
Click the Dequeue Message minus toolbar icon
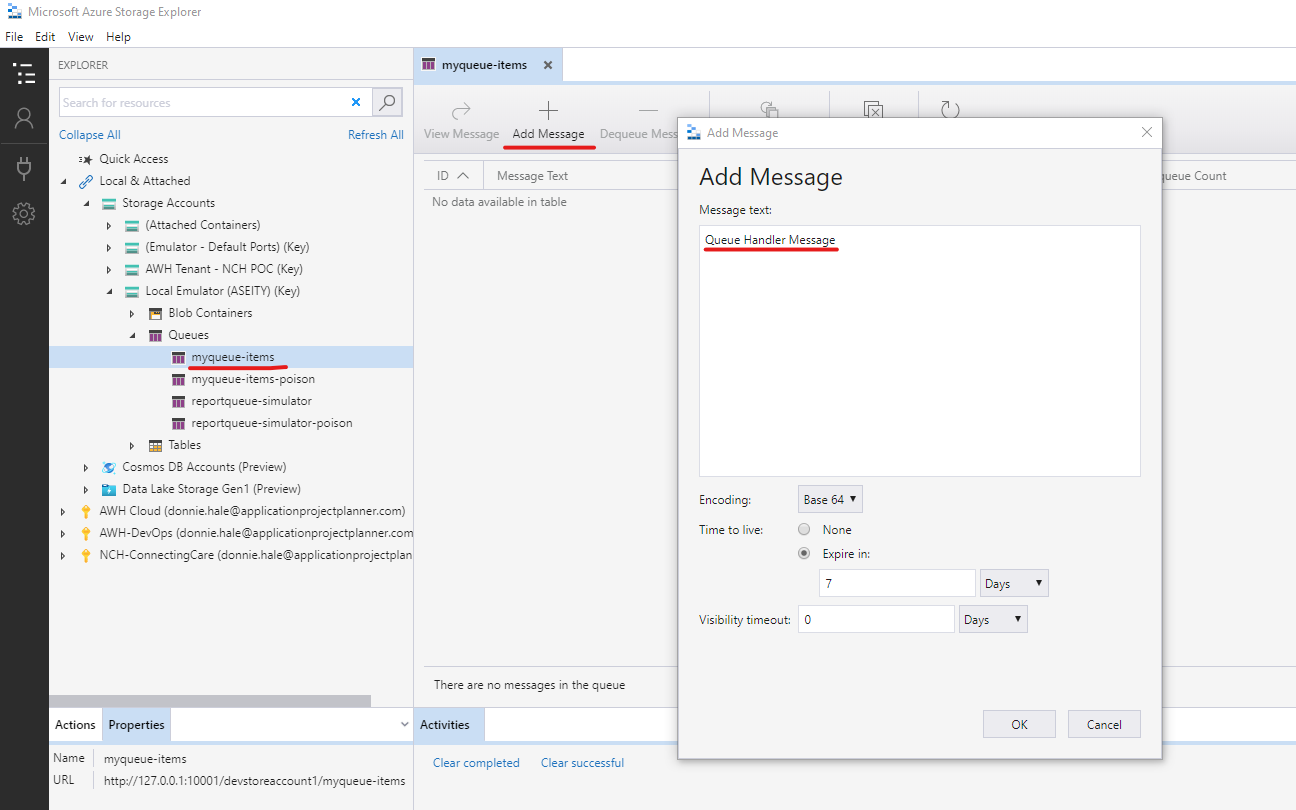coord(648,111)
